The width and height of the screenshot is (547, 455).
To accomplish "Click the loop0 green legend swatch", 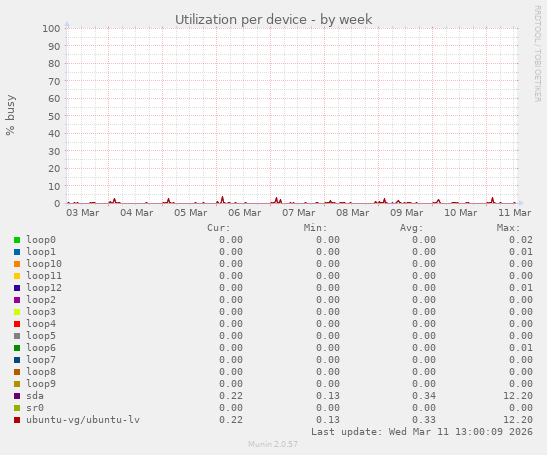I will click(17, 240).
